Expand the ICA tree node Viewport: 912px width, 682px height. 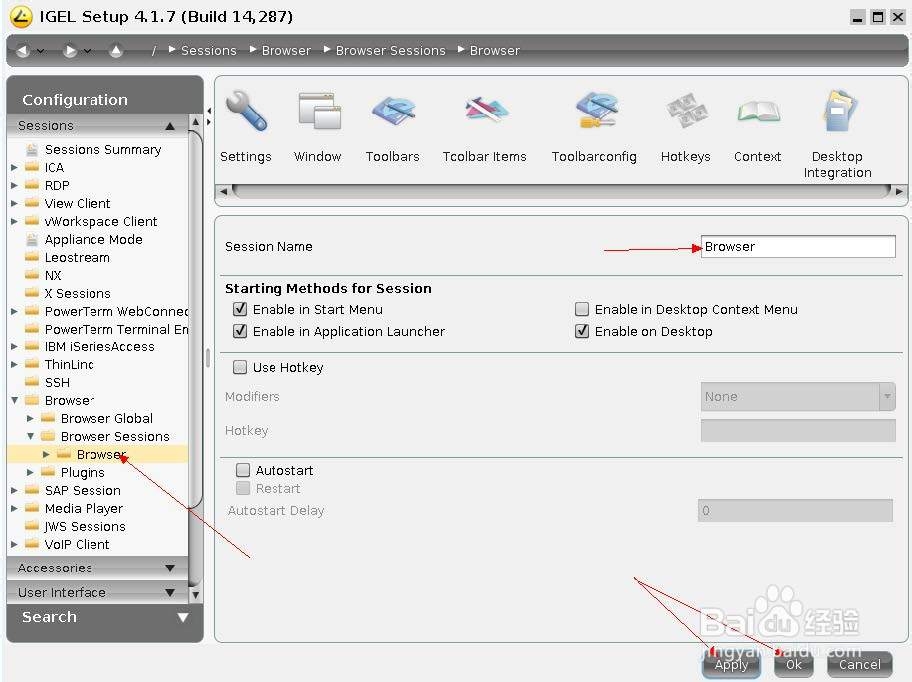pyautogui.click(x=15, y=167)
